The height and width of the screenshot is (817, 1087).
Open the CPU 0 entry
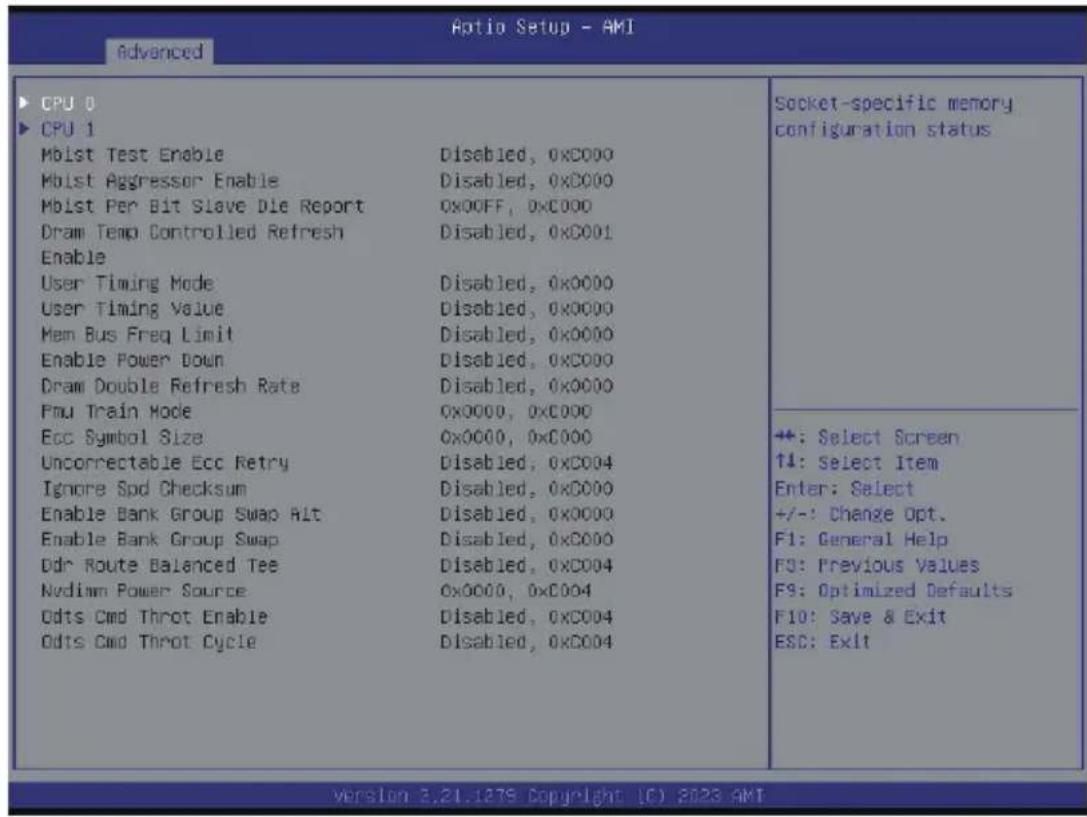pos(68,103)
